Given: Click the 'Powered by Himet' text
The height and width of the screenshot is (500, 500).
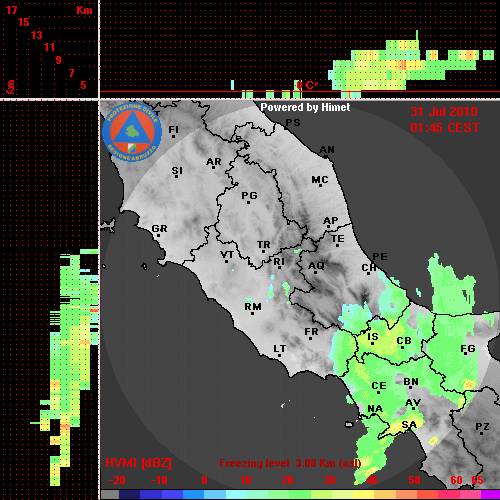Looking at the screenshot, I should tap(305, 107).
